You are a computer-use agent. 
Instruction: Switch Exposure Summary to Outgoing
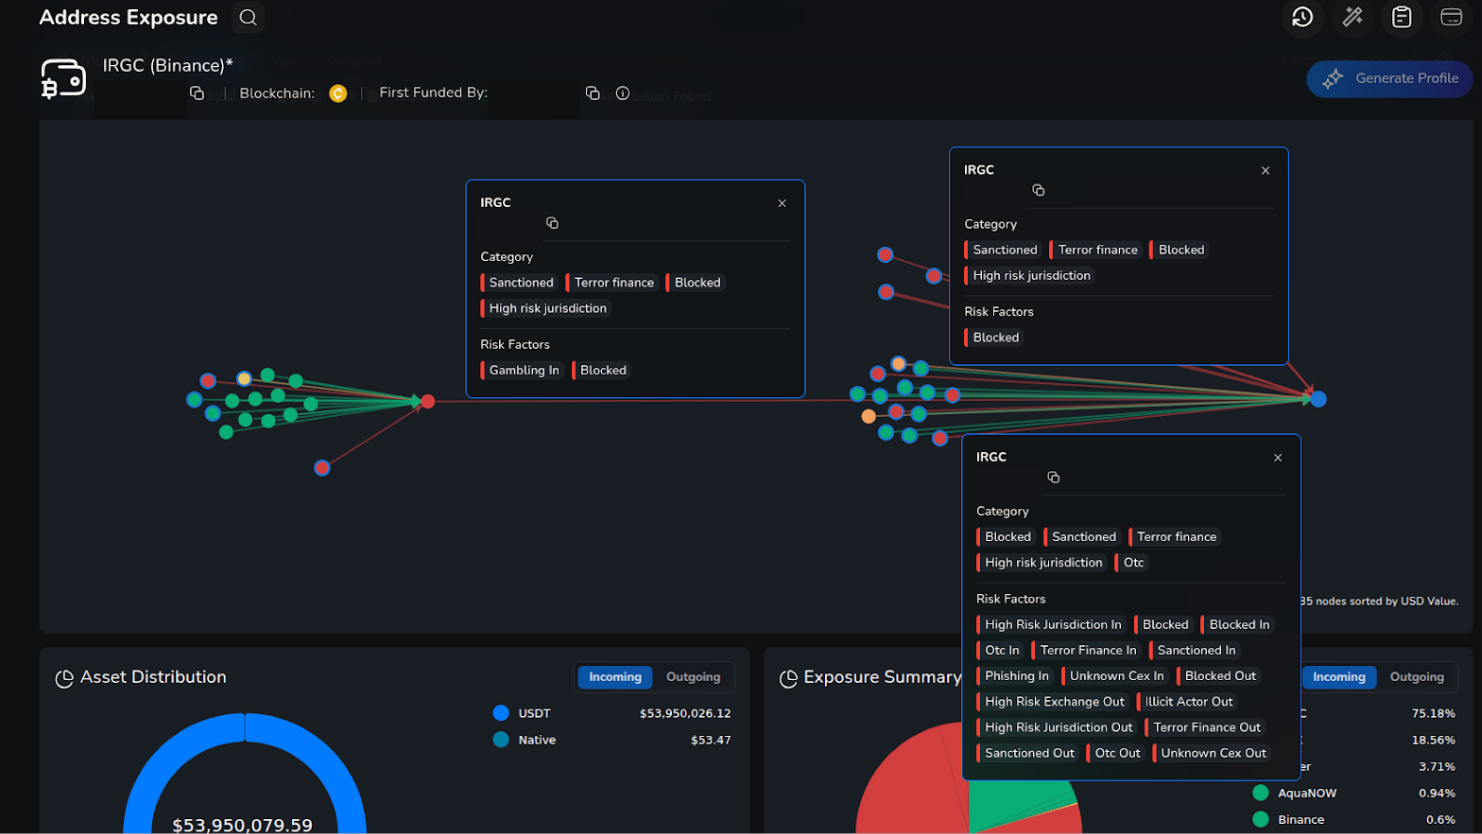[1416, 677]
